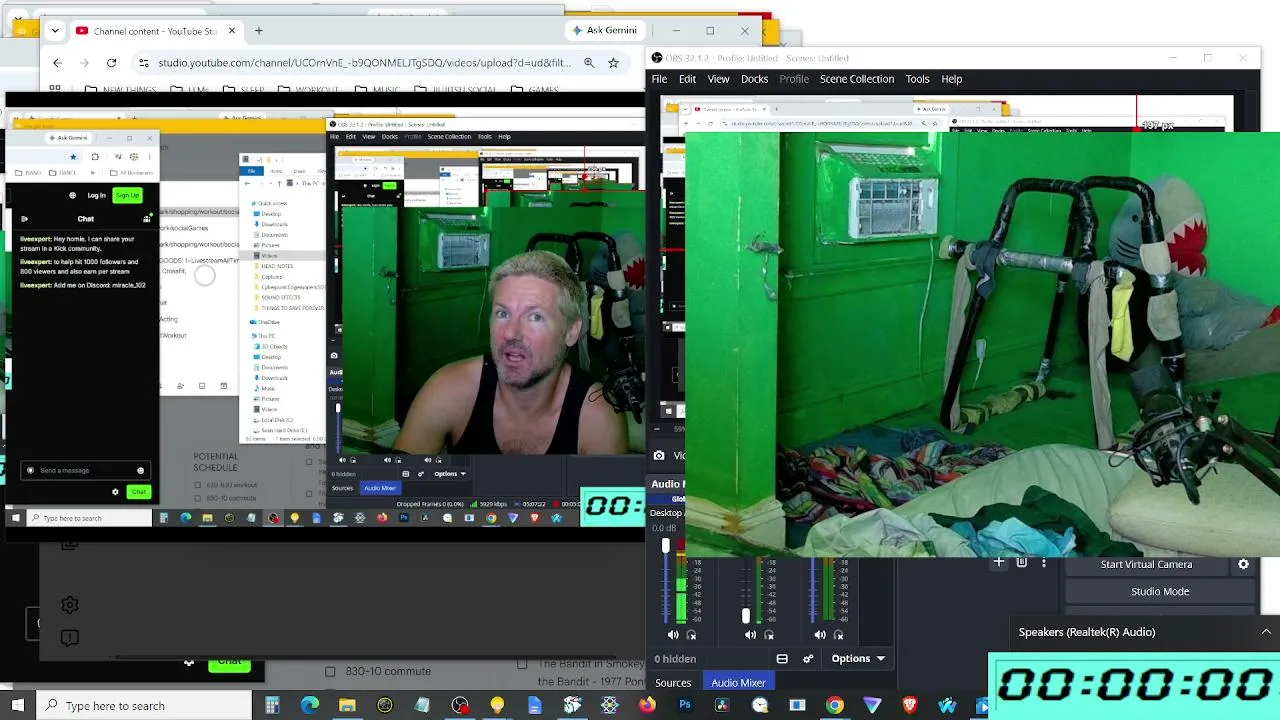Open advanced audio properties gears icon
Image resolution: width=1280 pixels, height=720 pixels.
pos(808,659)
